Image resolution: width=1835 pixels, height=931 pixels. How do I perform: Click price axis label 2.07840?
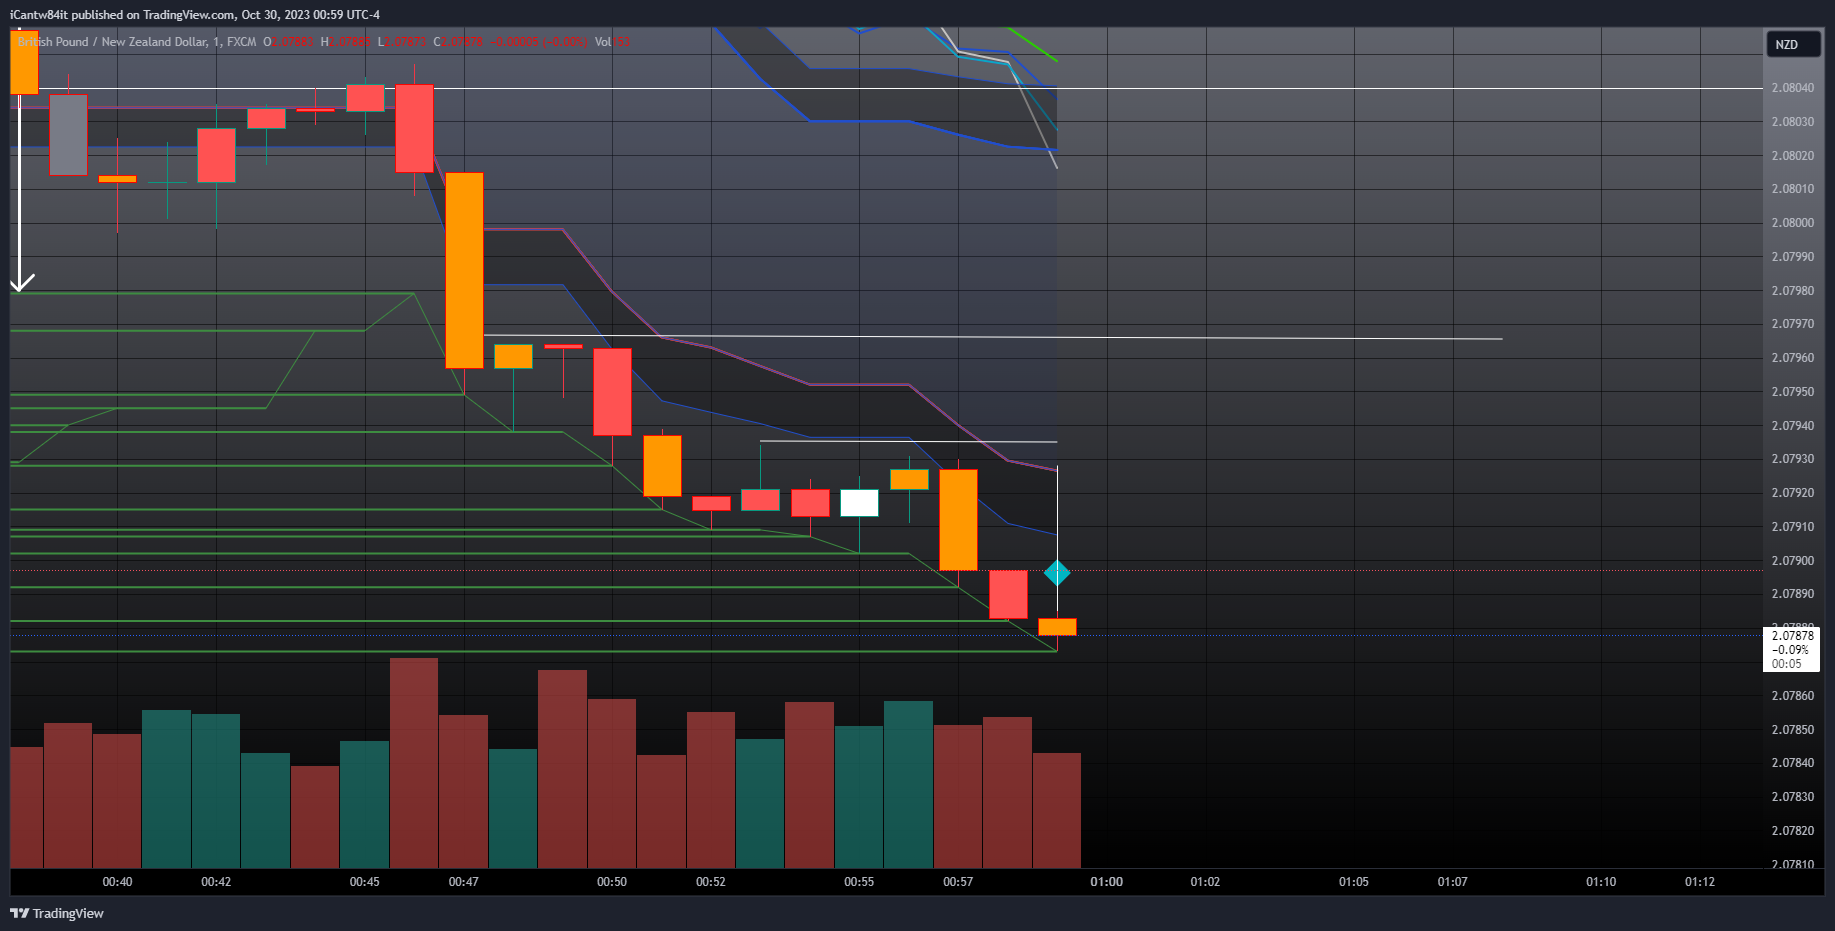[x=1792, y=763]
